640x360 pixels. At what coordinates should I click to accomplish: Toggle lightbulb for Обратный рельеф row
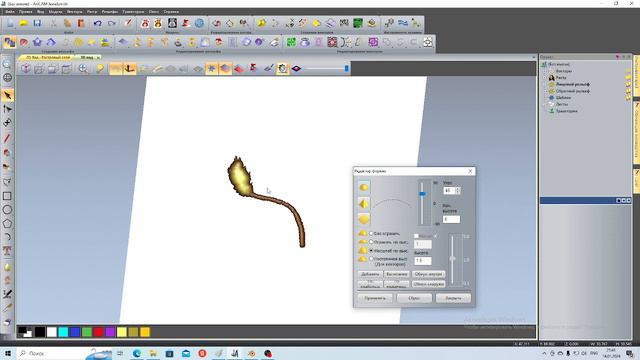click(x=628, y=91)
